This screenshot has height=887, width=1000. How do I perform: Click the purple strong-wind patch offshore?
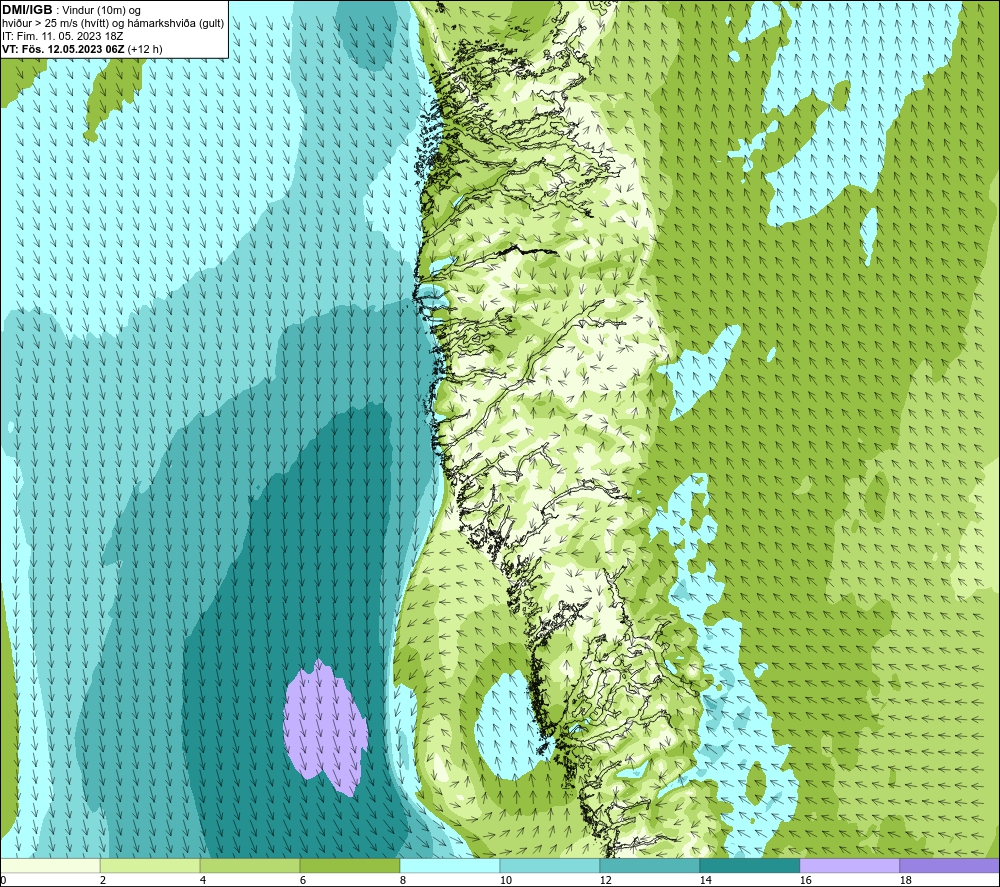[x=325, y=727]
